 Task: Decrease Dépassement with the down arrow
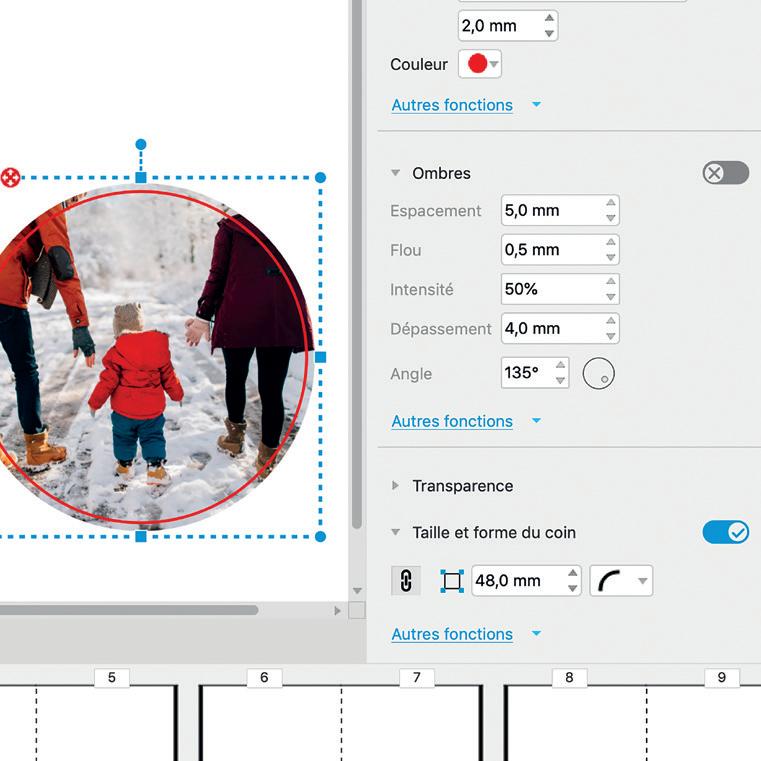tap(611, 336)
